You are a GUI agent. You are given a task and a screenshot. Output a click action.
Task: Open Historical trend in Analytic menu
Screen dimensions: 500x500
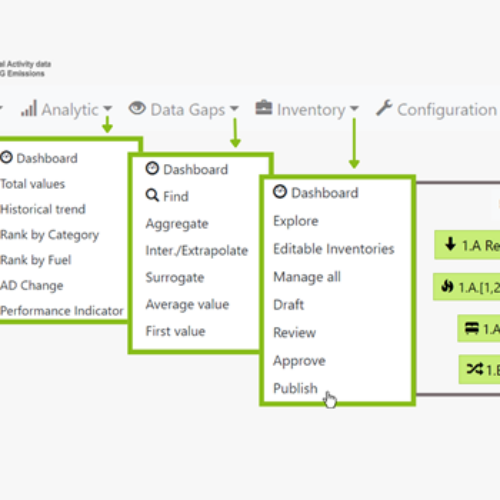(43, 209)
